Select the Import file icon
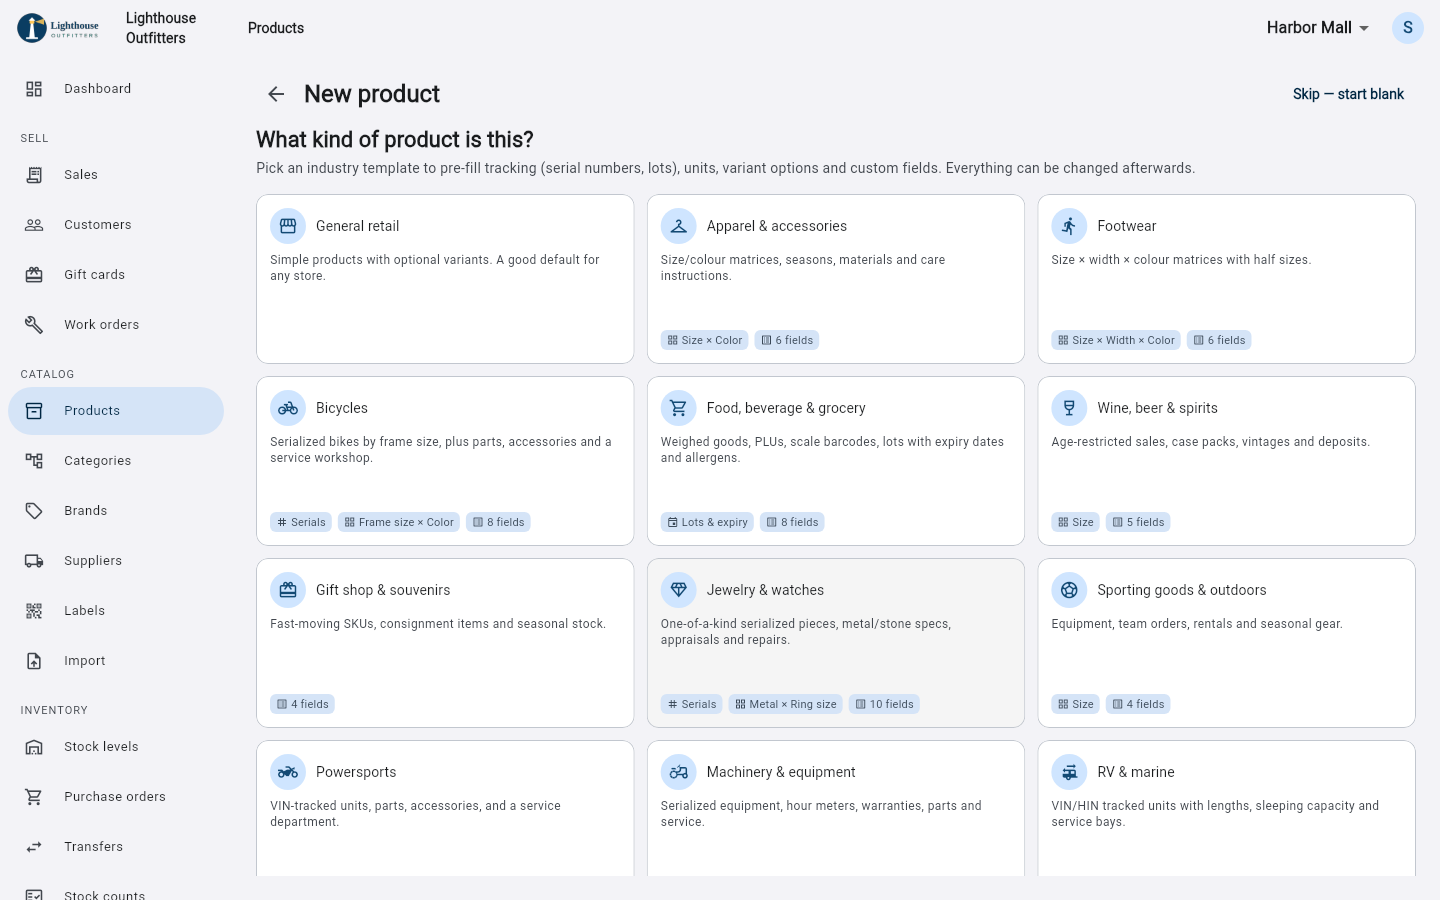1440x900 pixels. (x=34, y=661)
